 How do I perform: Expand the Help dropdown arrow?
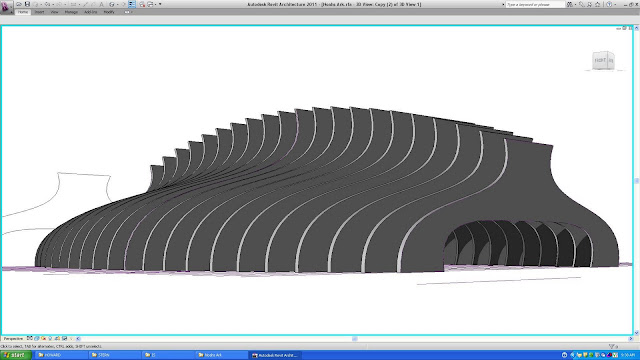(x=615, y=4)
